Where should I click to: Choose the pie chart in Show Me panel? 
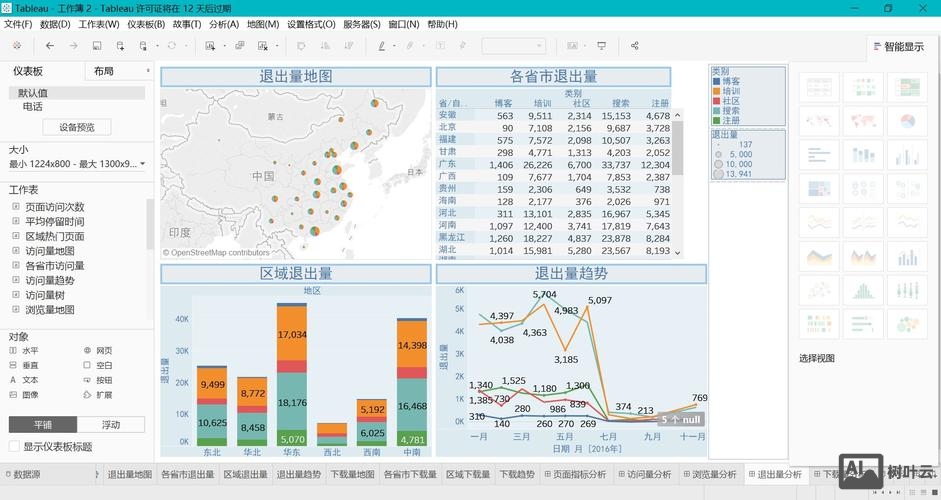point(907,121)
